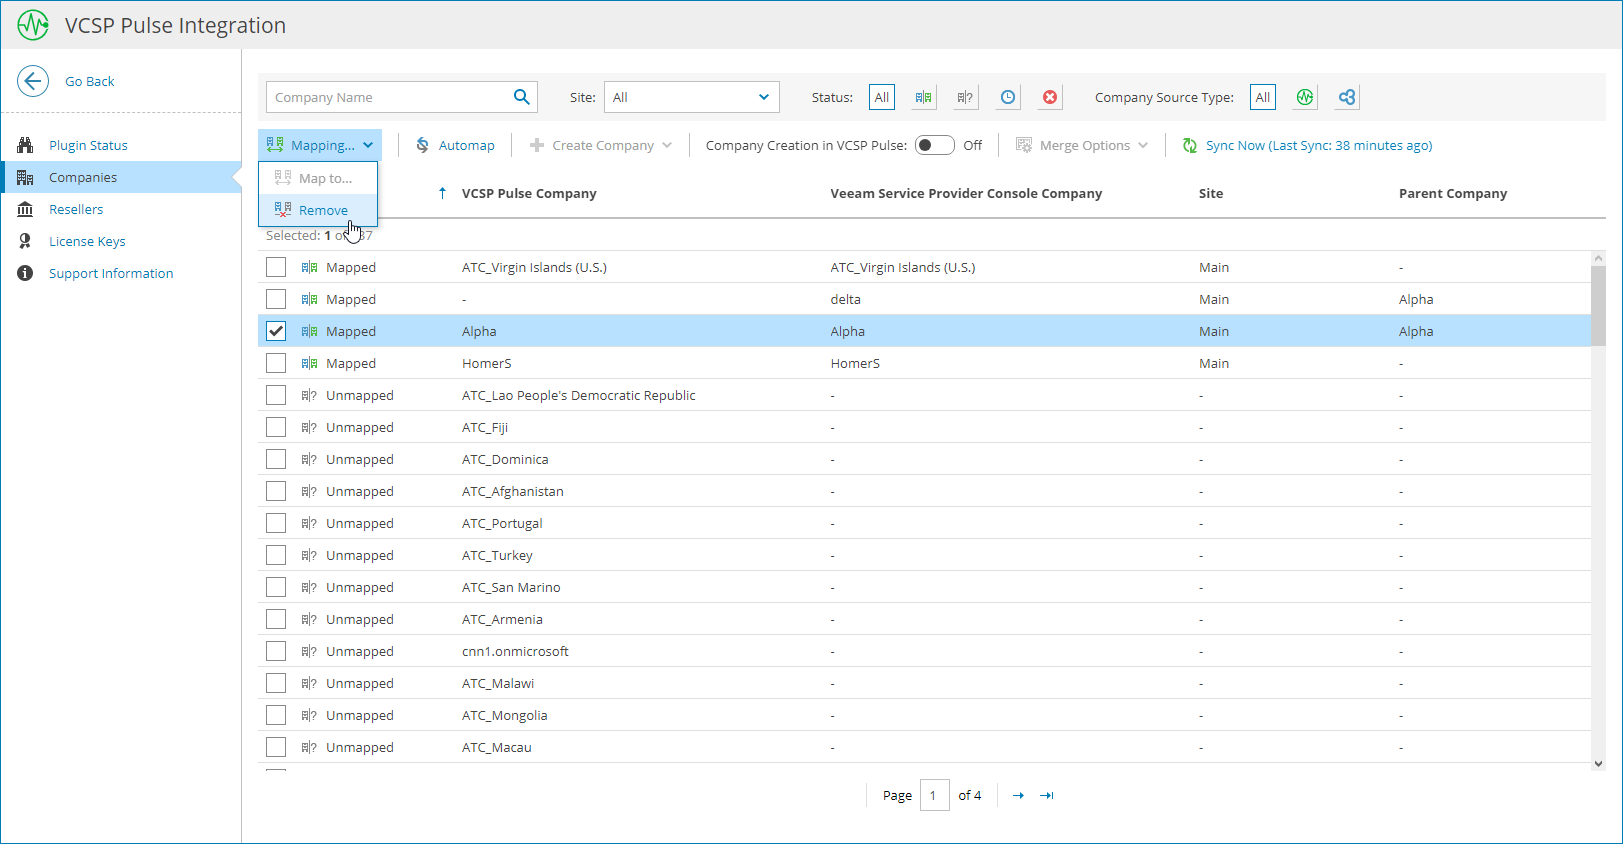Viewport: 1623px width, 844px height.
Task: Expand the Merge Options chevron
Action: pyautogui.click(x=1143, y=145)
